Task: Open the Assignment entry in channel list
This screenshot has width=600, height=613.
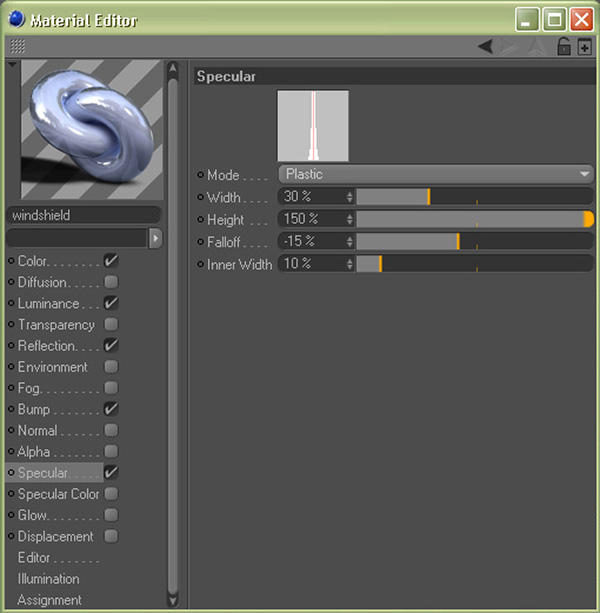Action: point(49,600)
